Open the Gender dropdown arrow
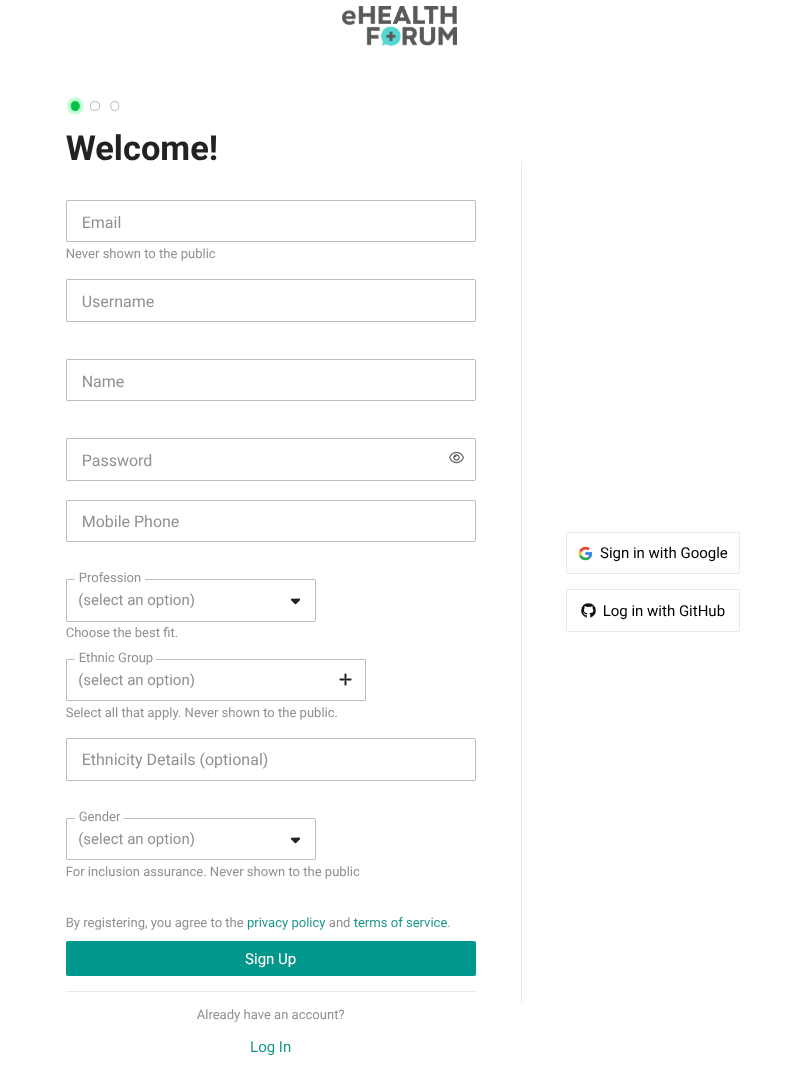This screenshot has width=792, height=1067. click(x=295, y=840)
